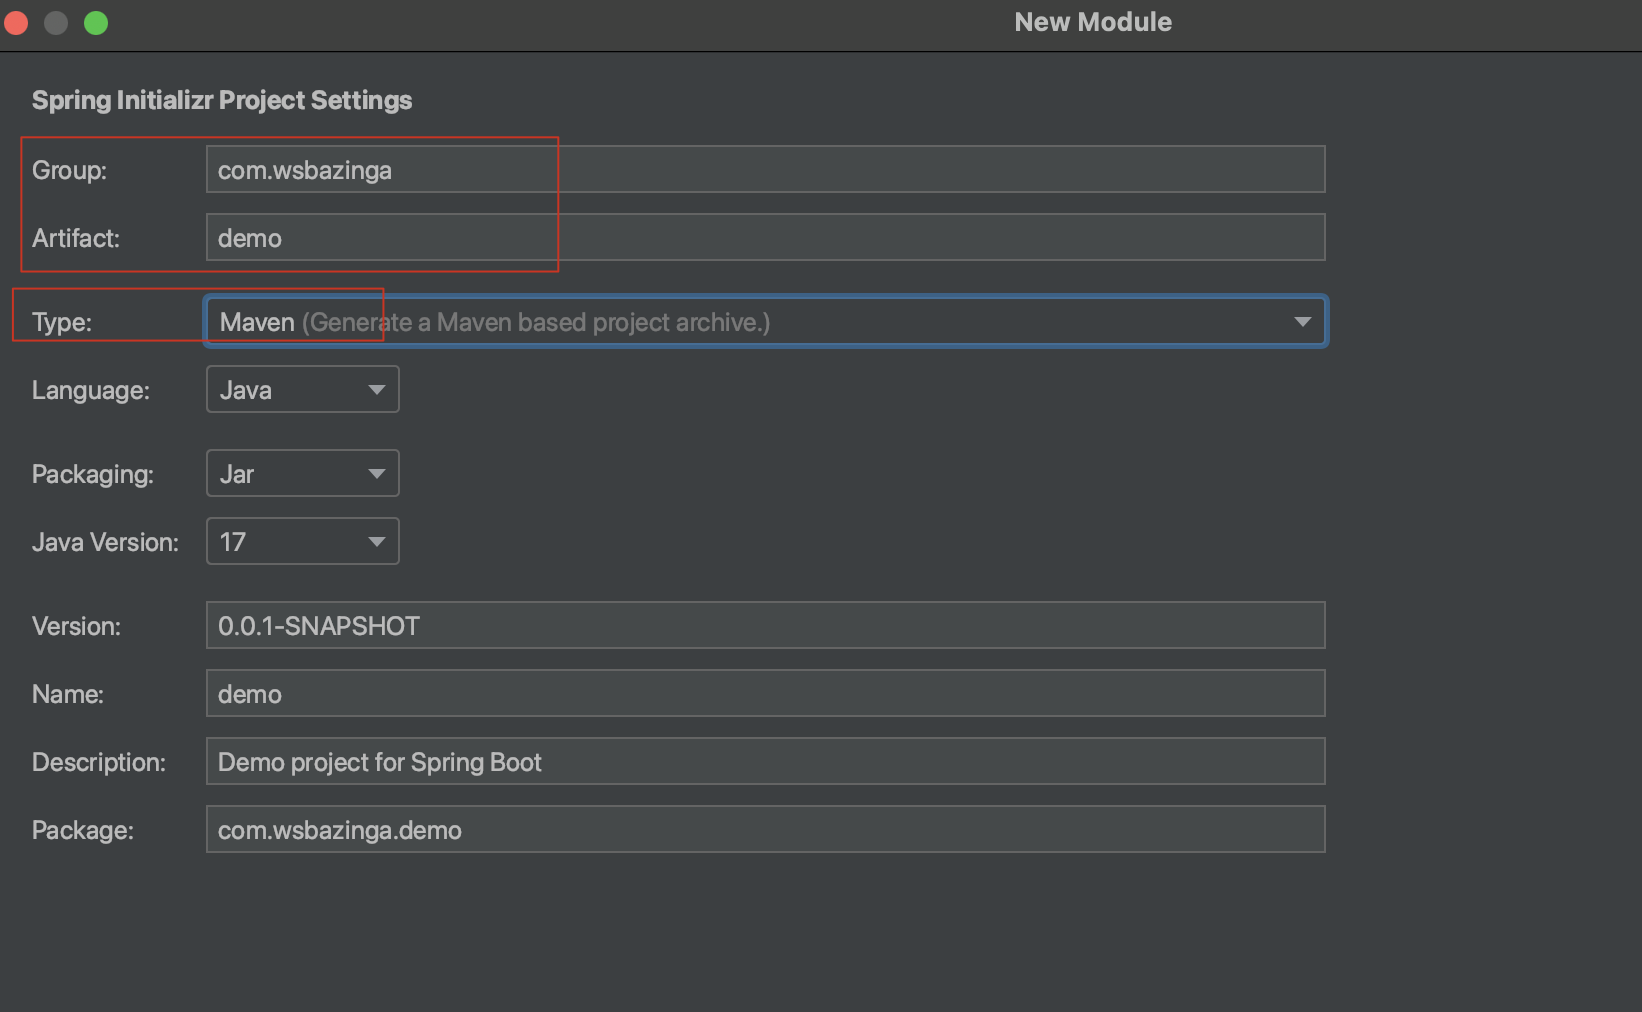
Task: Click the Artifact label
Action: tap(76, 238)
